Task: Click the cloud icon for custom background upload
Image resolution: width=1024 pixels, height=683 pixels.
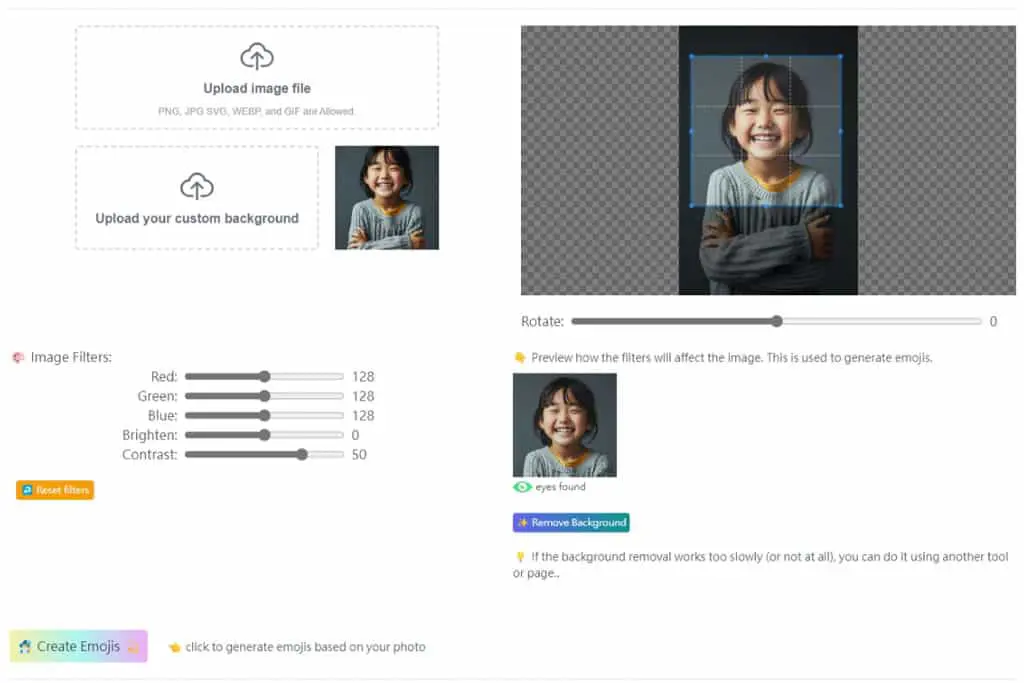Action: point(197,186)
